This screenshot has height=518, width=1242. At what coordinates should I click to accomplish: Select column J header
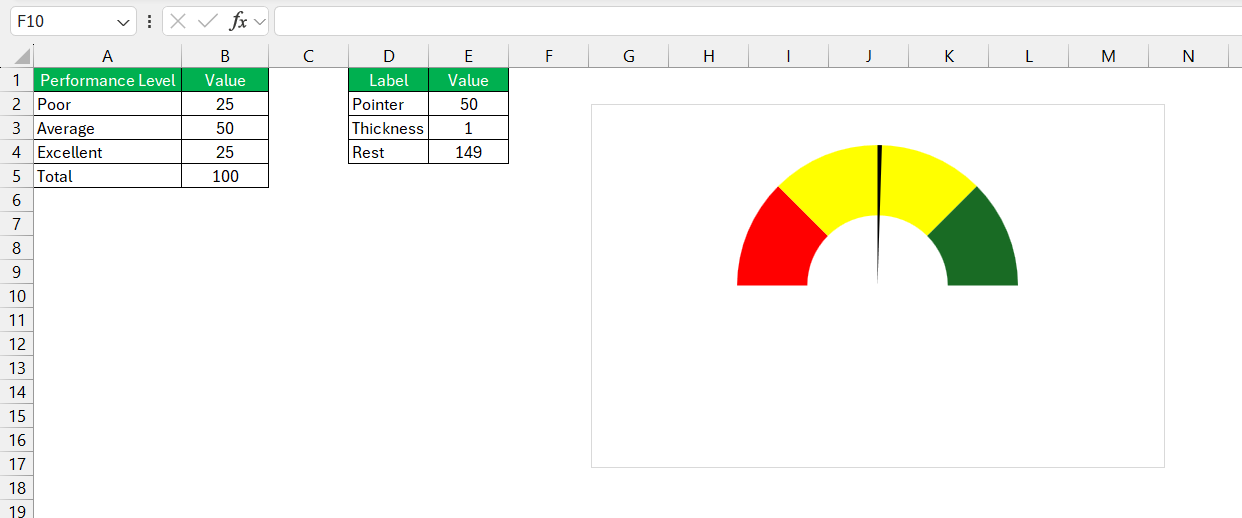coord(868,56)
